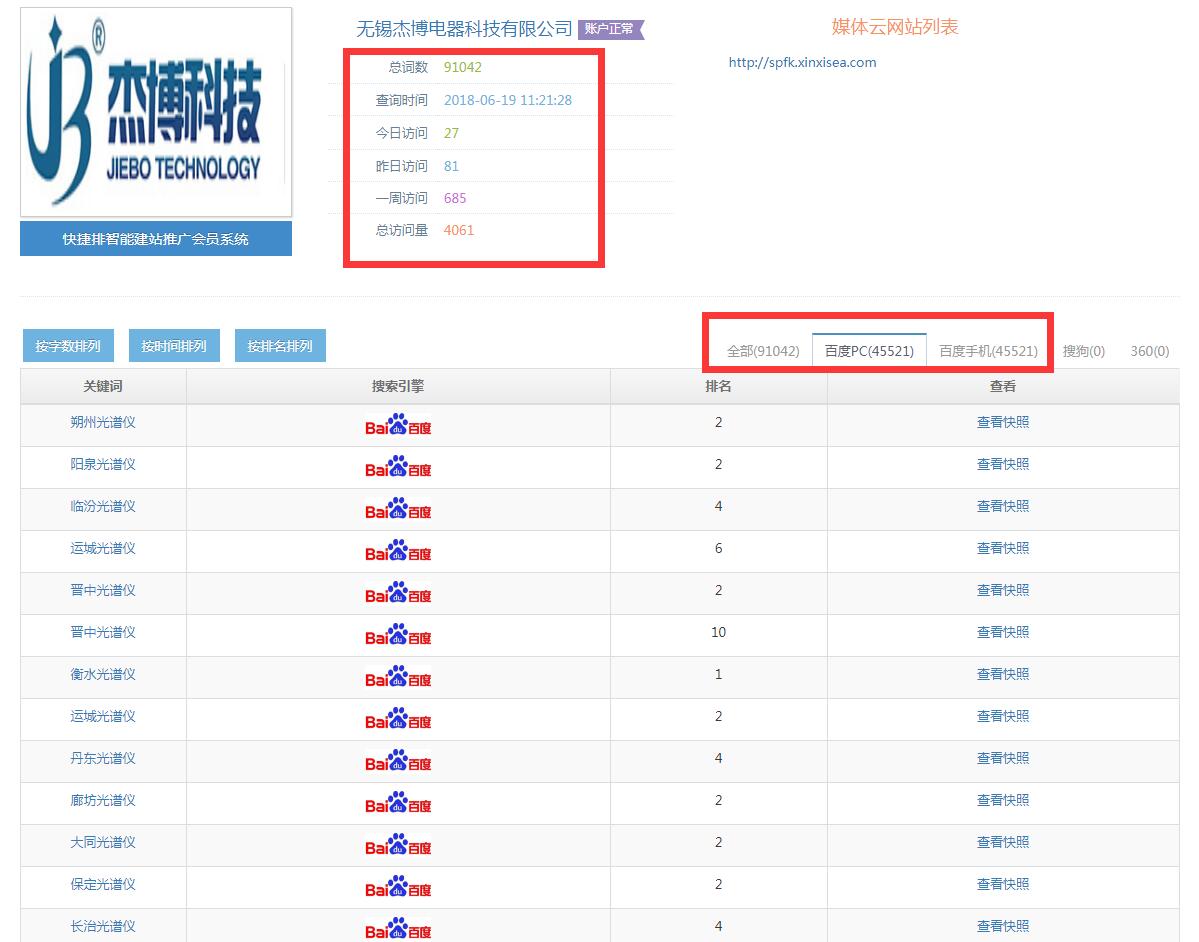
Task: Click Baidu logo in 廊坊光谱仪 row
Action: (398, 804)
